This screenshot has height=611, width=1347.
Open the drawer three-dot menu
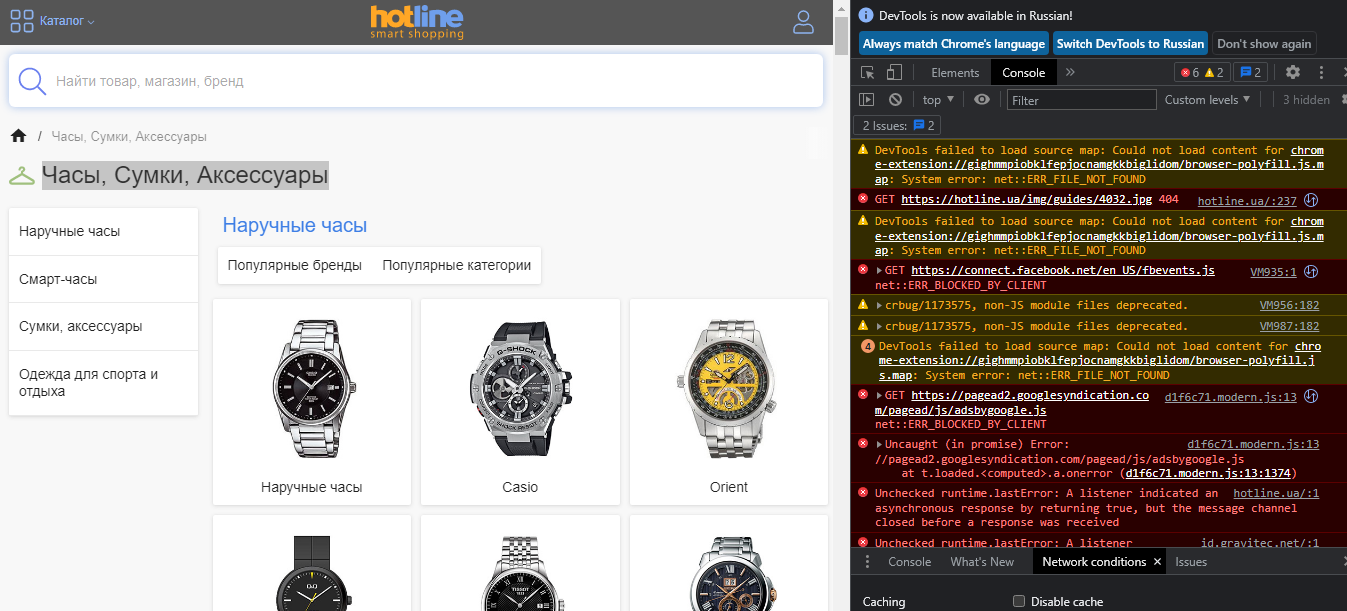click(x=866, y=562)
